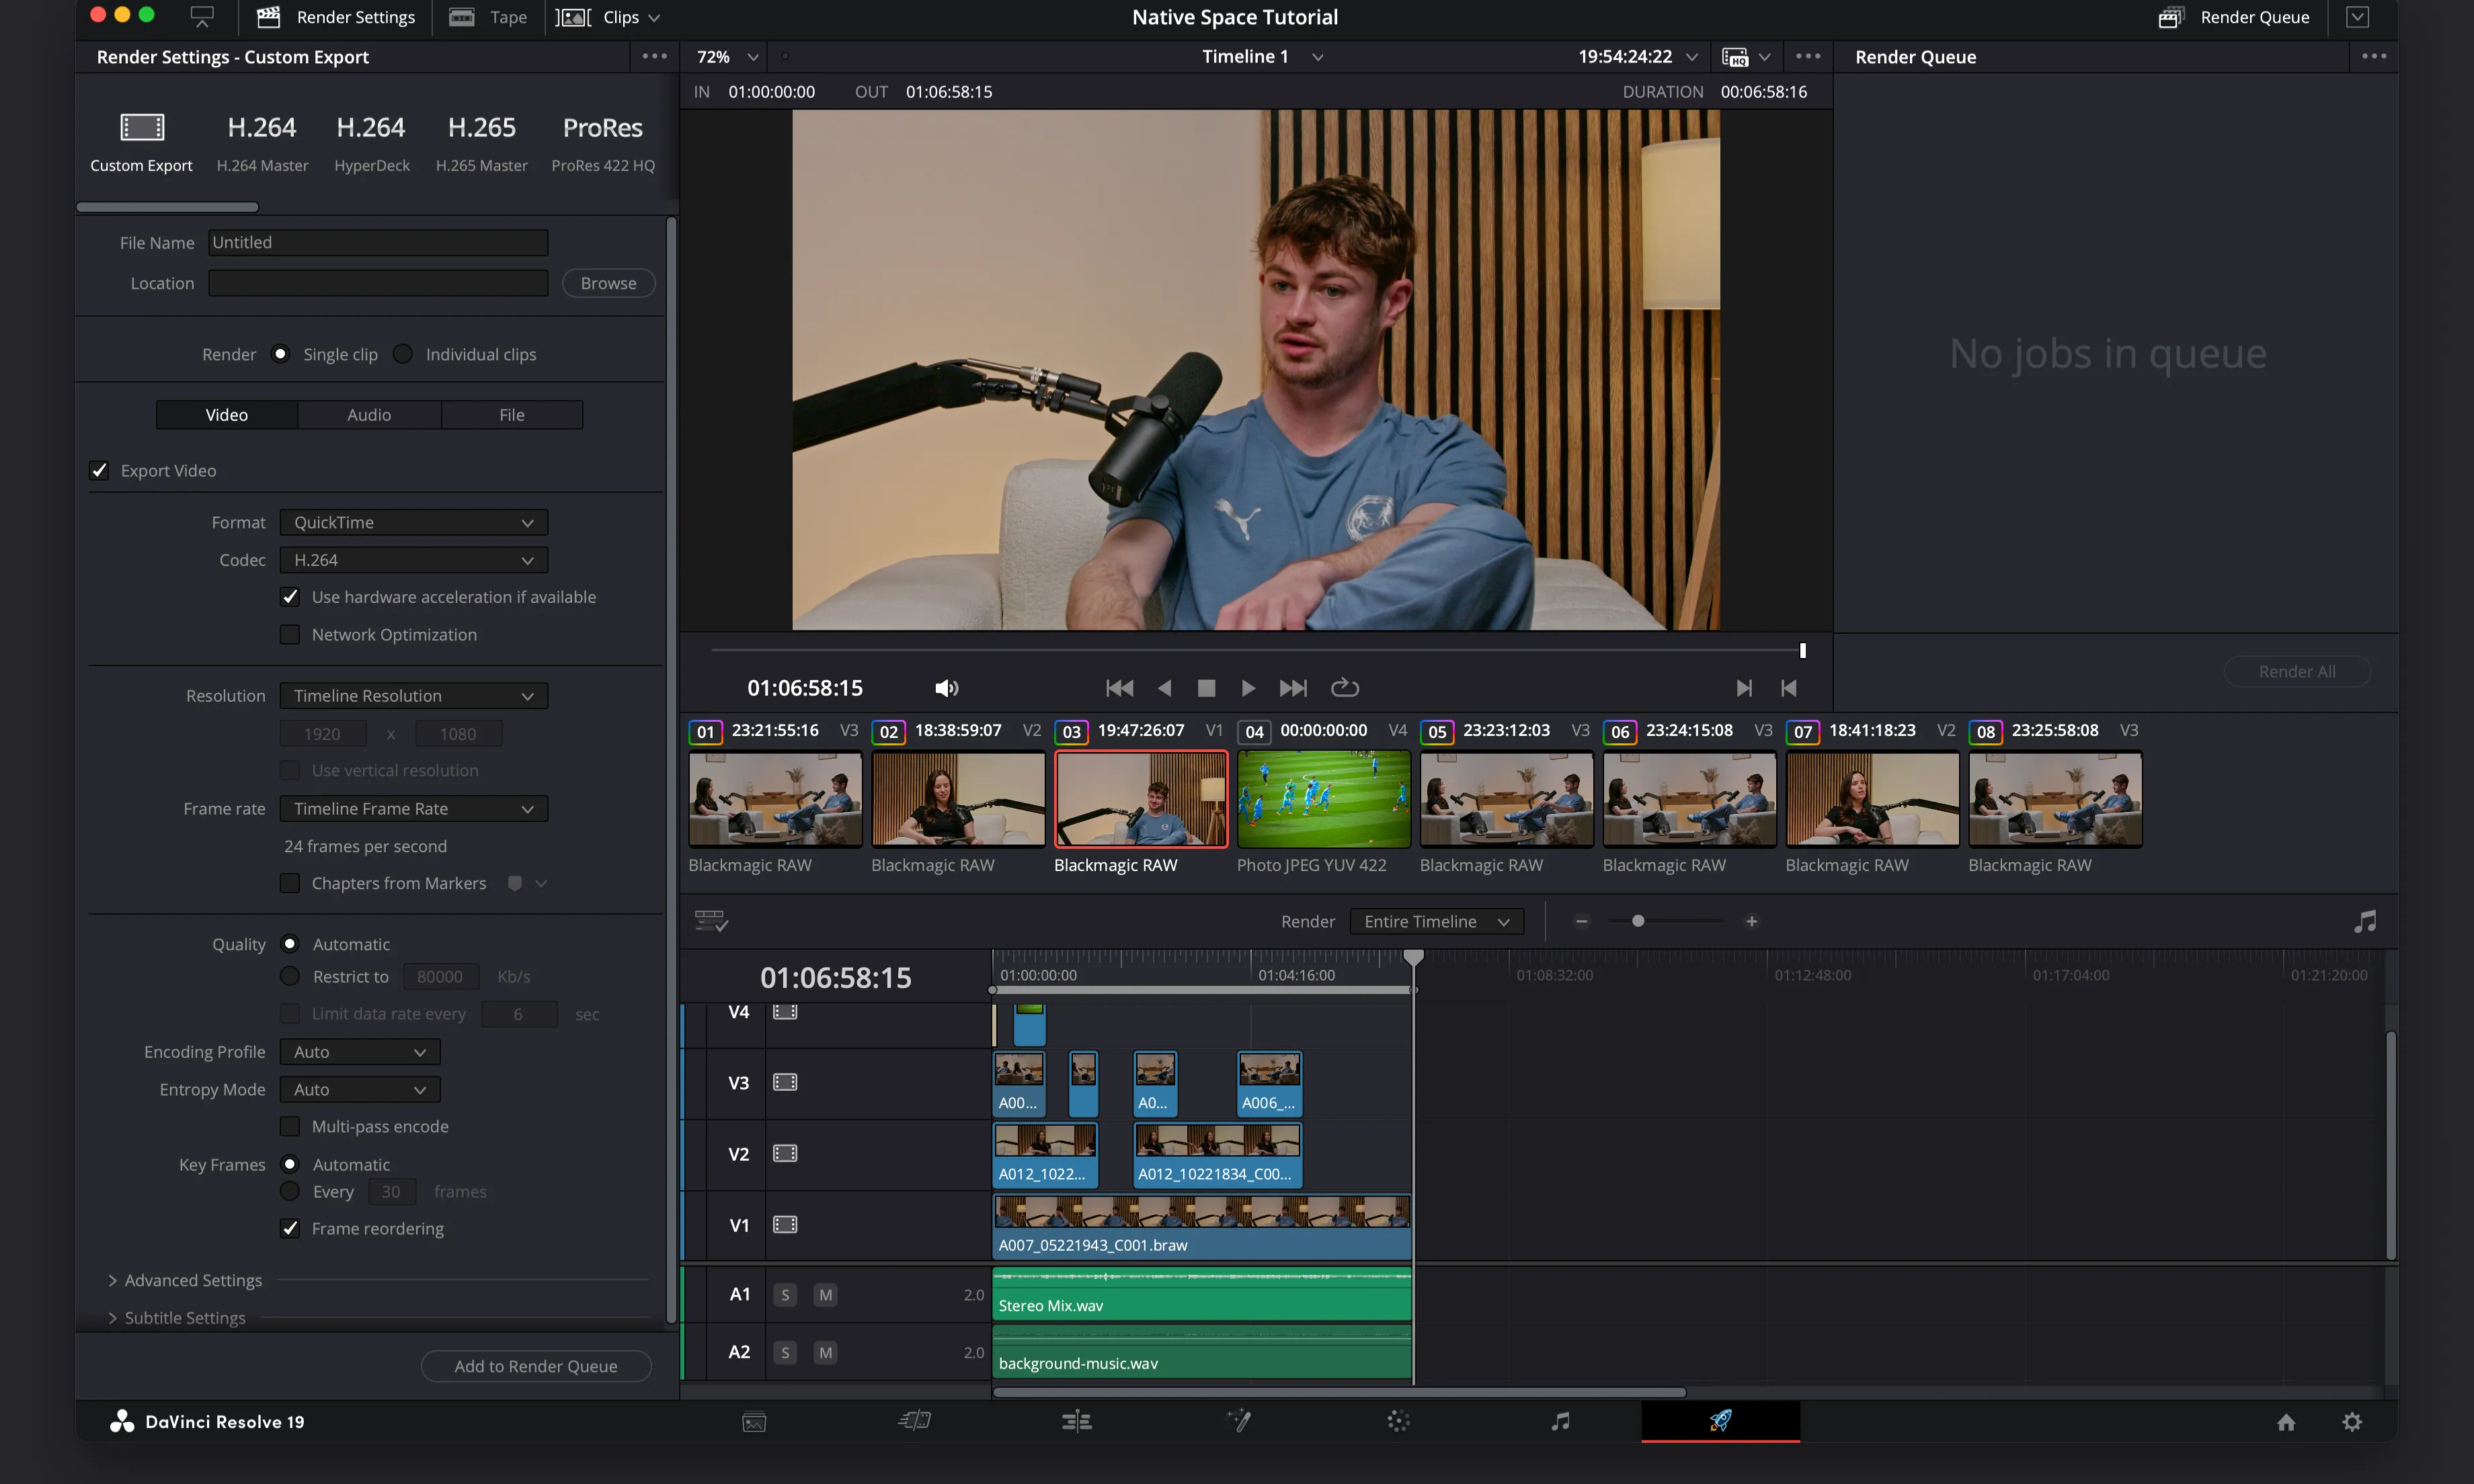Play forward in the viewer

click(x=1248, y=688)
